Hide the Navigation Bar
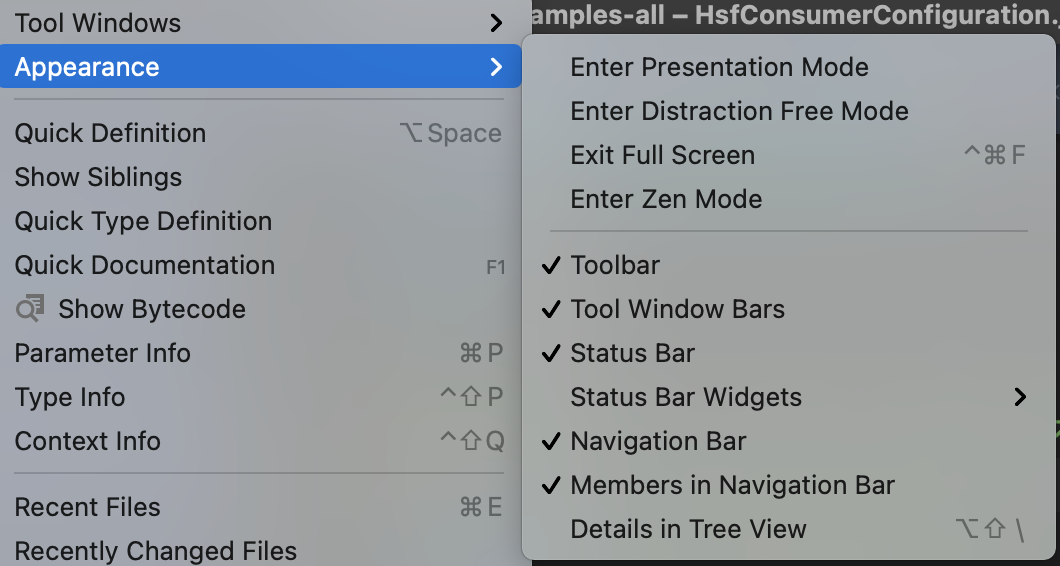This screenshot has height=566, width=1060. [x=789, y=441]
